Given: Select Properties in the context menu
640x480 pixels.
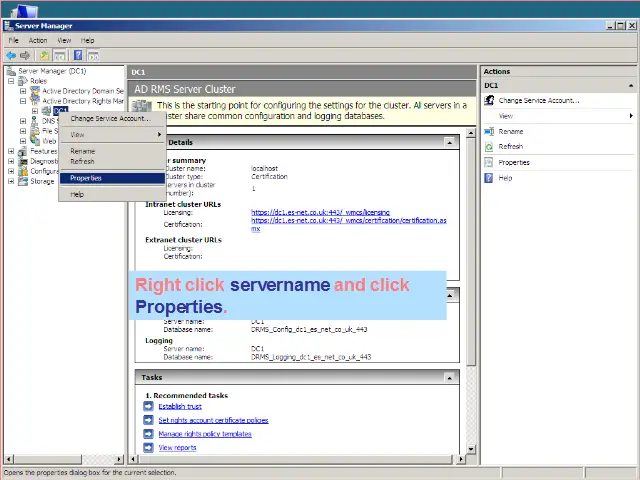Looking at the screenshot, I should click(x=86, y=178).
